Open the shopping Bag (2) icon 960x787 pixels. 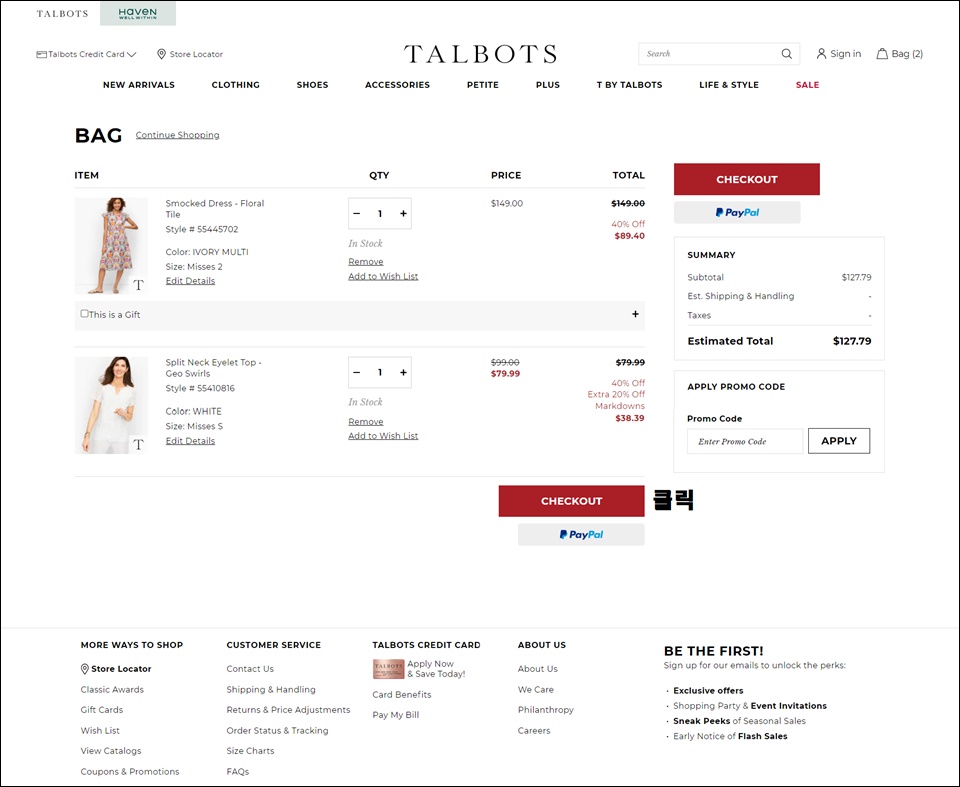[882, 54]
